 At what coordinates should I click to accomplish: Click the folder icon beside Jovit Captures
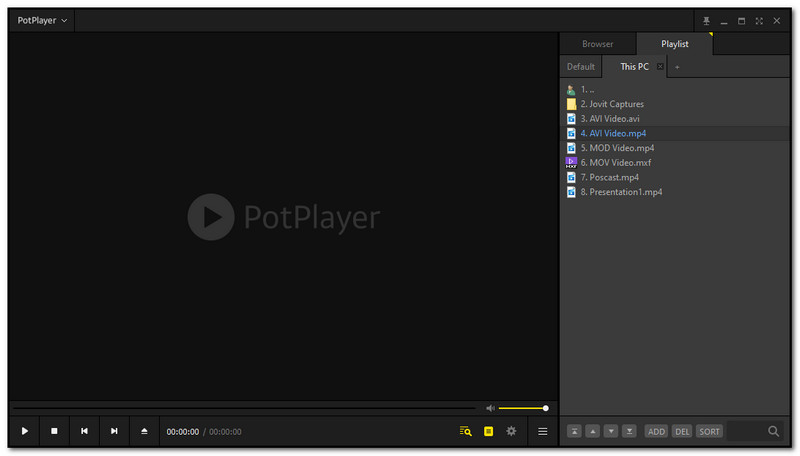coord(571,104)
